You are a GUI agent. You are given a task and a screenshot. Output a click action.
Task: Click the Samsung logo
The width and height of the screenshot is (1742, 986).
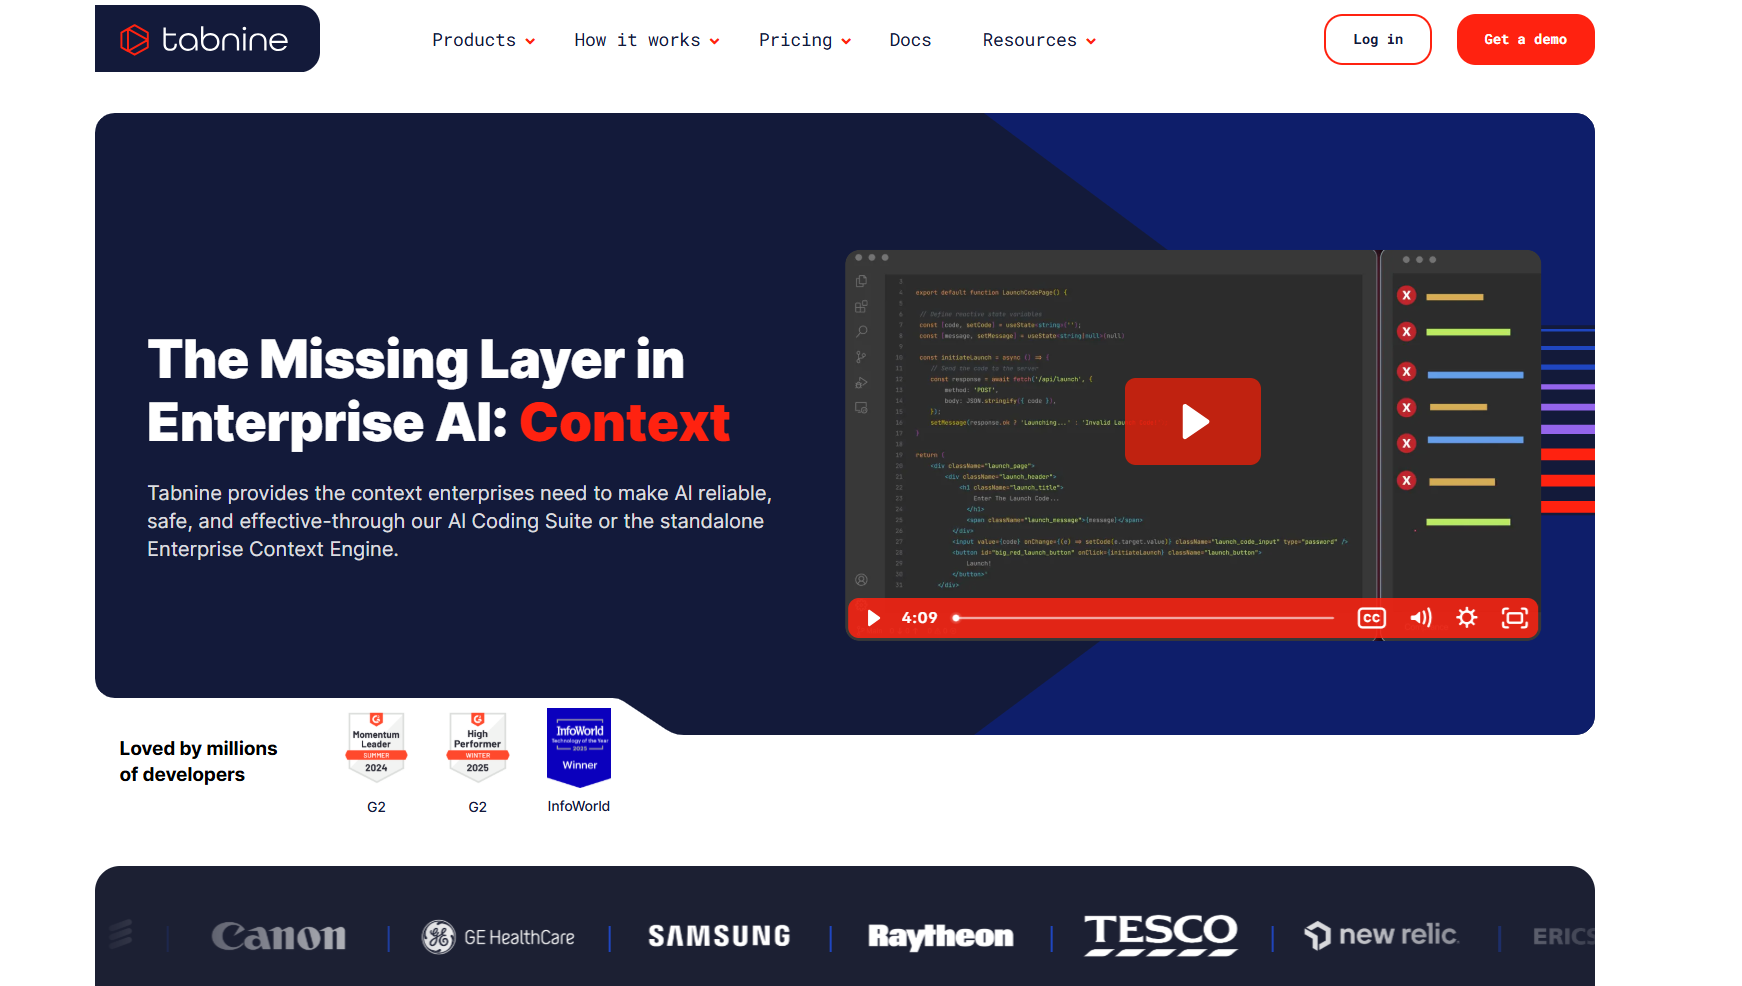[719, 936]
